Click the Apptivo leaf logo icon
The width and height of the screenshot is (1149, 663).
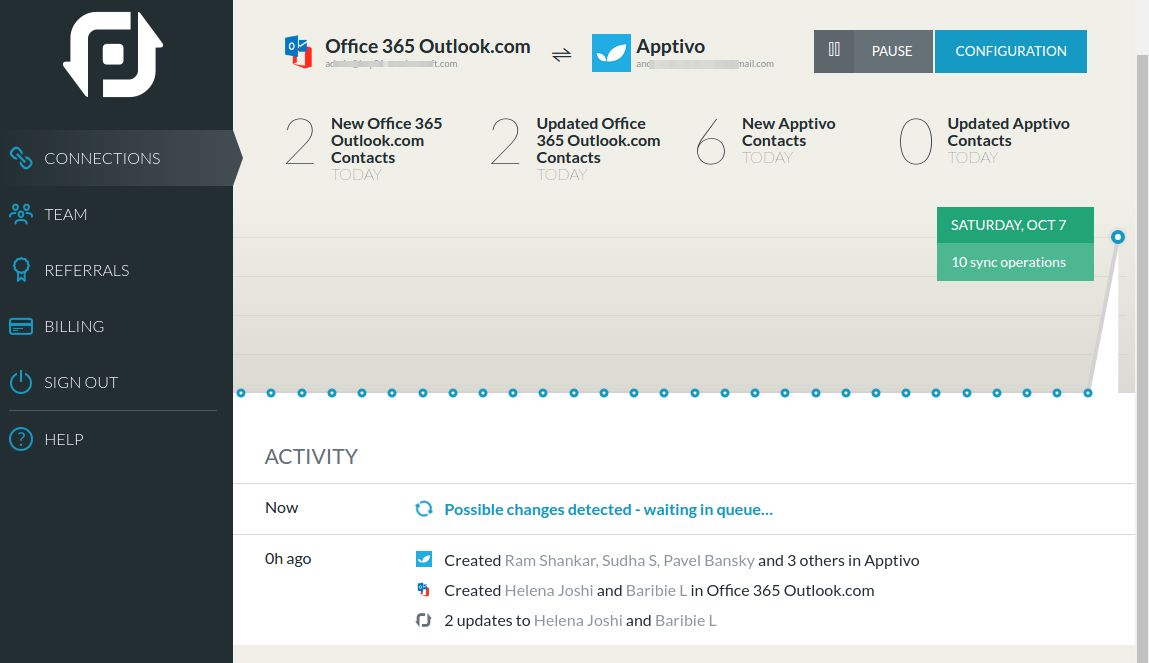click(611, 53)
